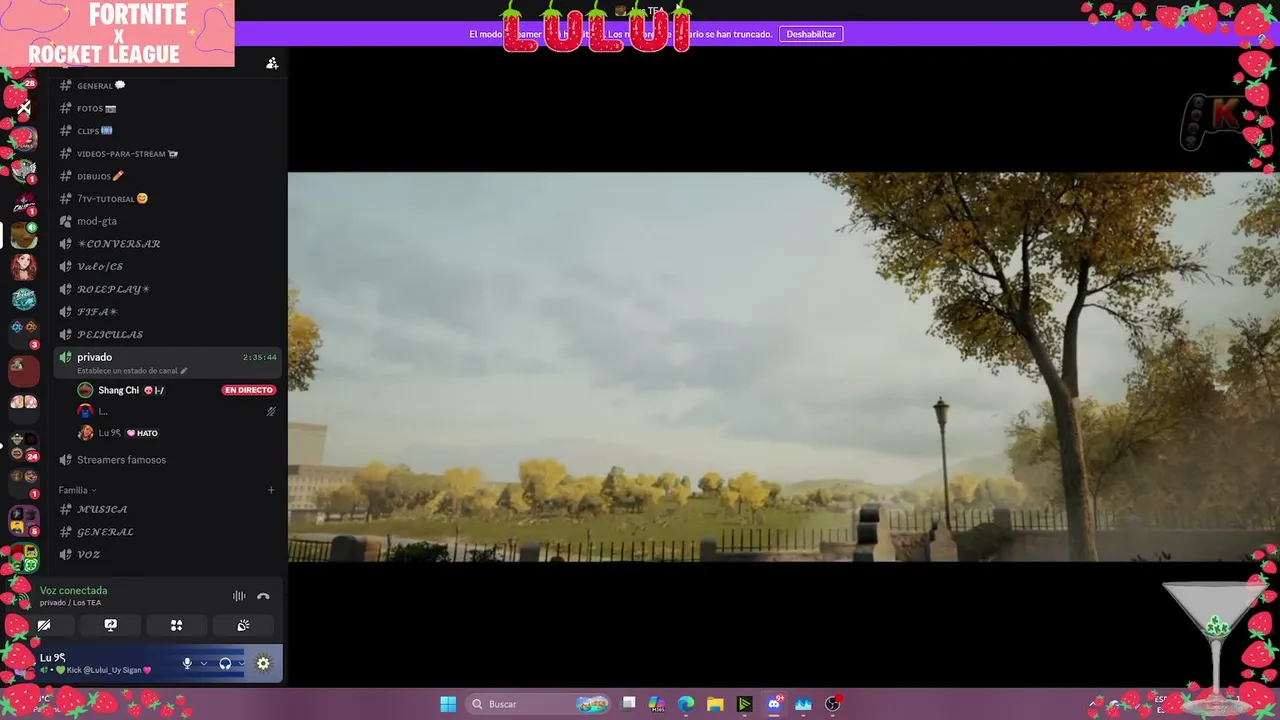Open Task View from taskbar
1280x720 pixels.
click(628, 704)
